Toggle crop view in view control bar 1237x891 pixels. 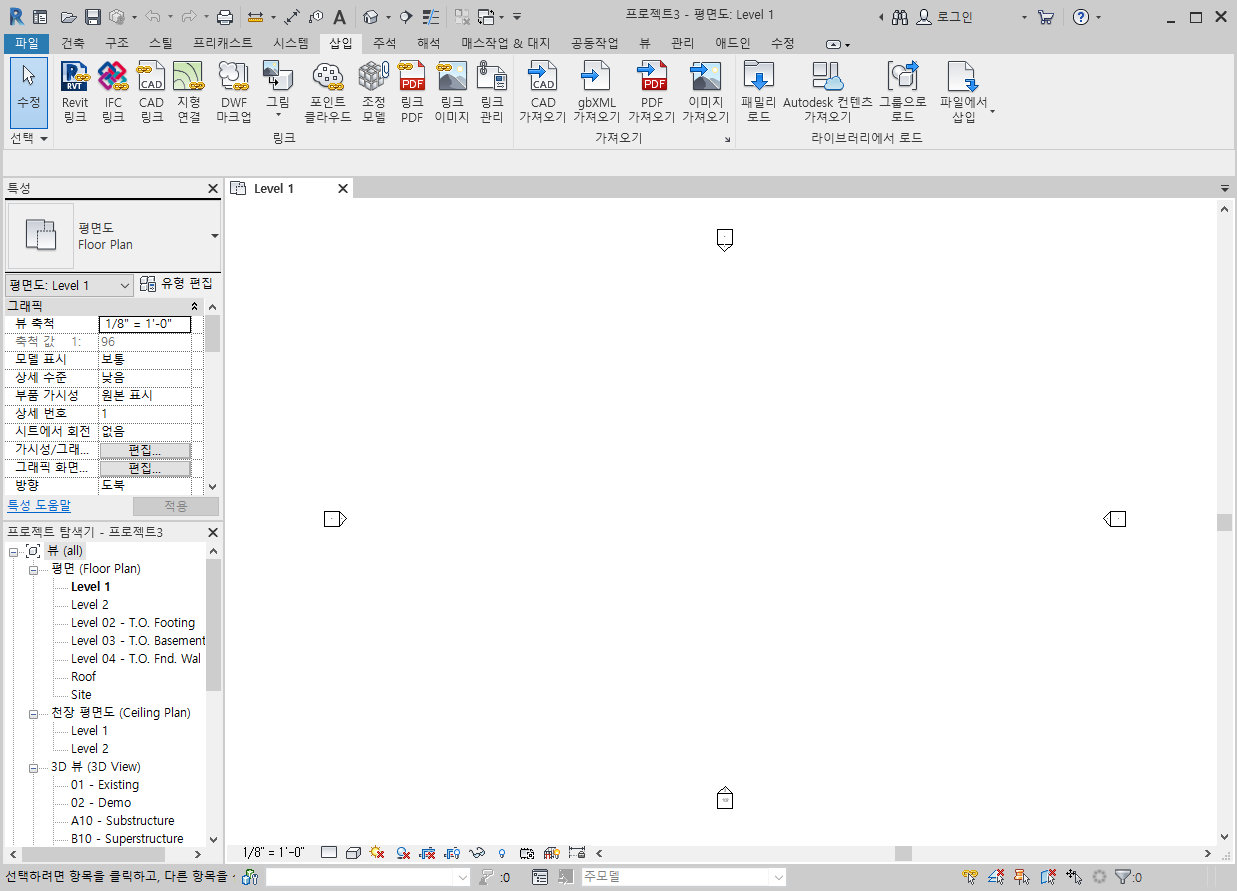428,853
